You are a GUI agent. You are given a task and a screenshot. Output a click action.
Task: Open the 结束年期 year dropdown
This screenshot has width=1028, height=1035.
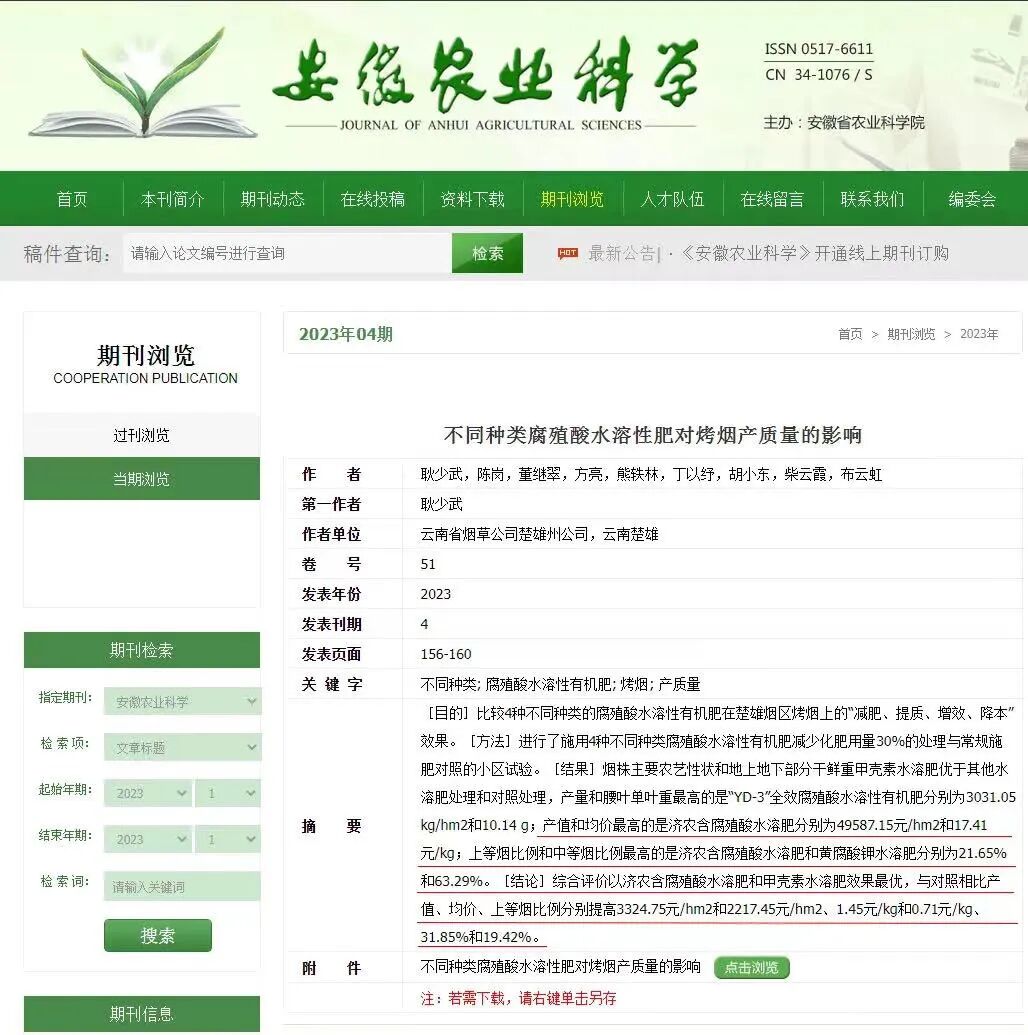tap(147, 839)
